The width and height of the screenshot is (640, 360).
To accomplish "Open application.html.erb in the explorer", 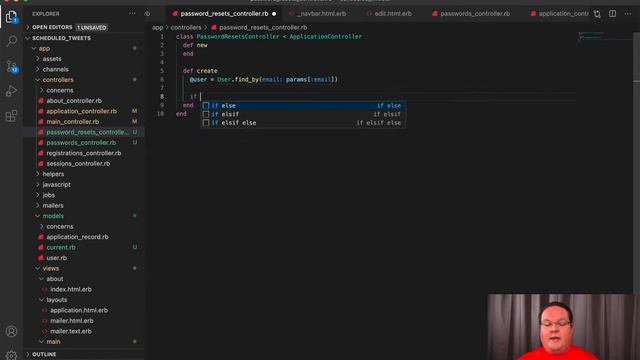I will (79, 311).
